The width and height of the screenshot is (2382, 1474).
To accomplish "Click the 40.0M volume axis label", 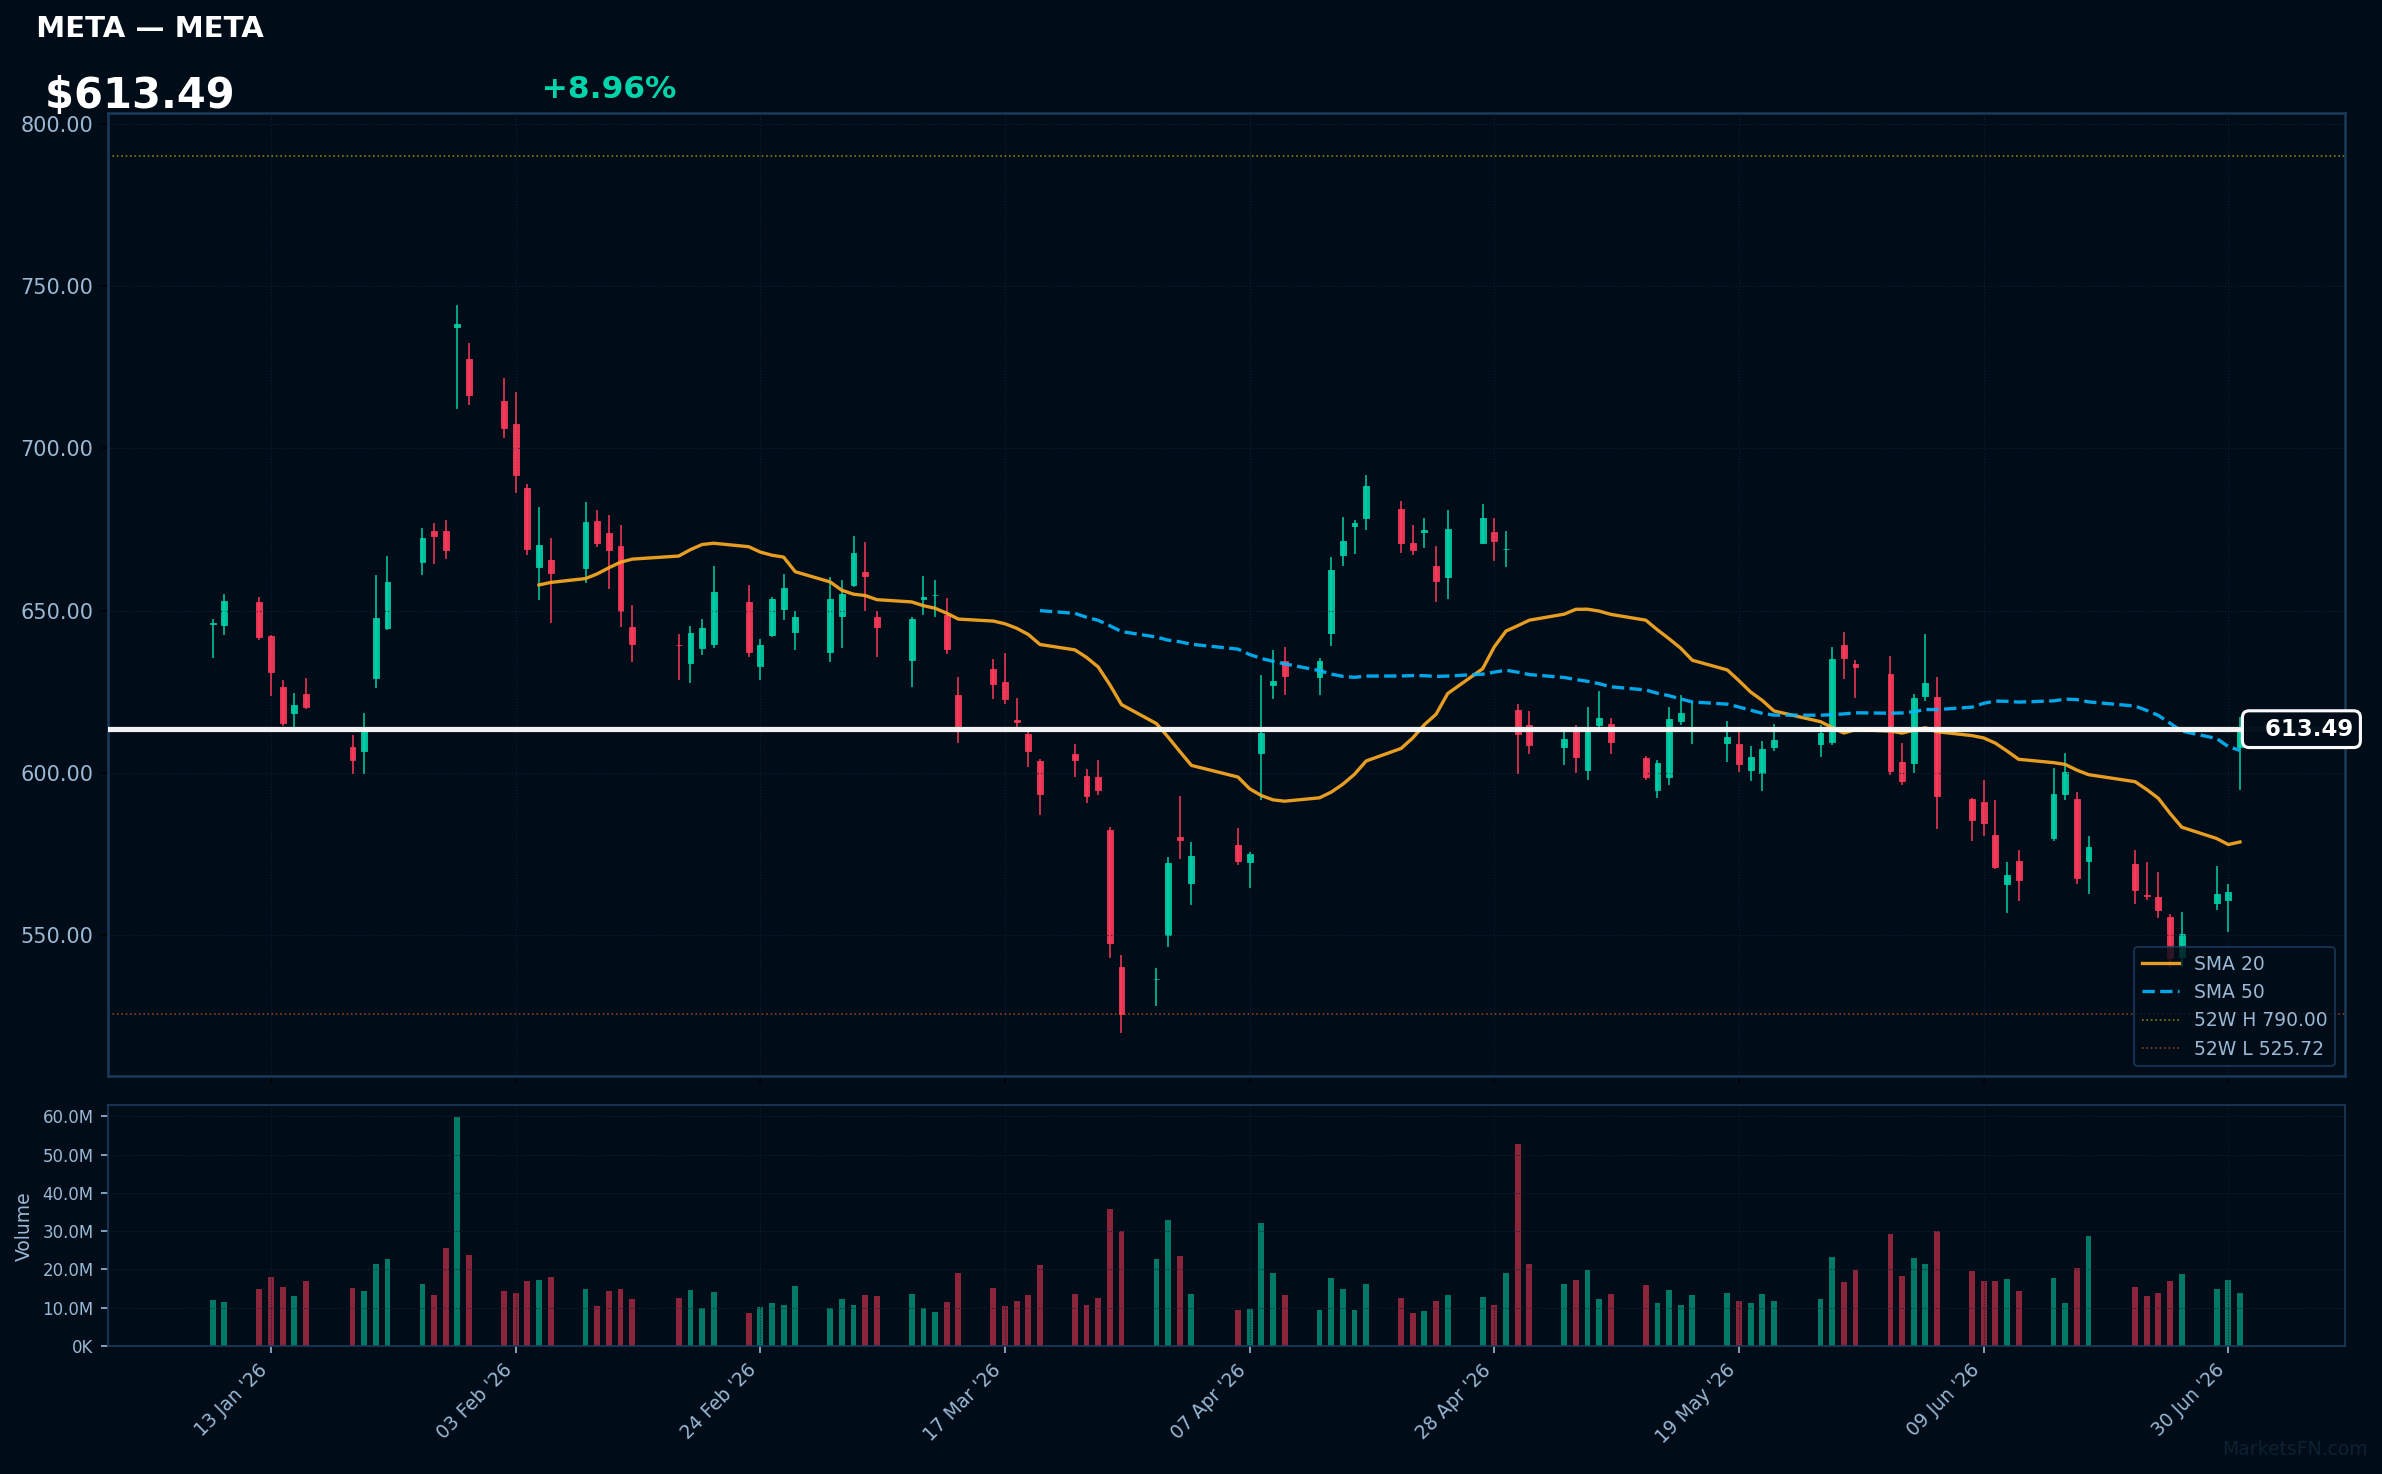I will click(68, 1193).
